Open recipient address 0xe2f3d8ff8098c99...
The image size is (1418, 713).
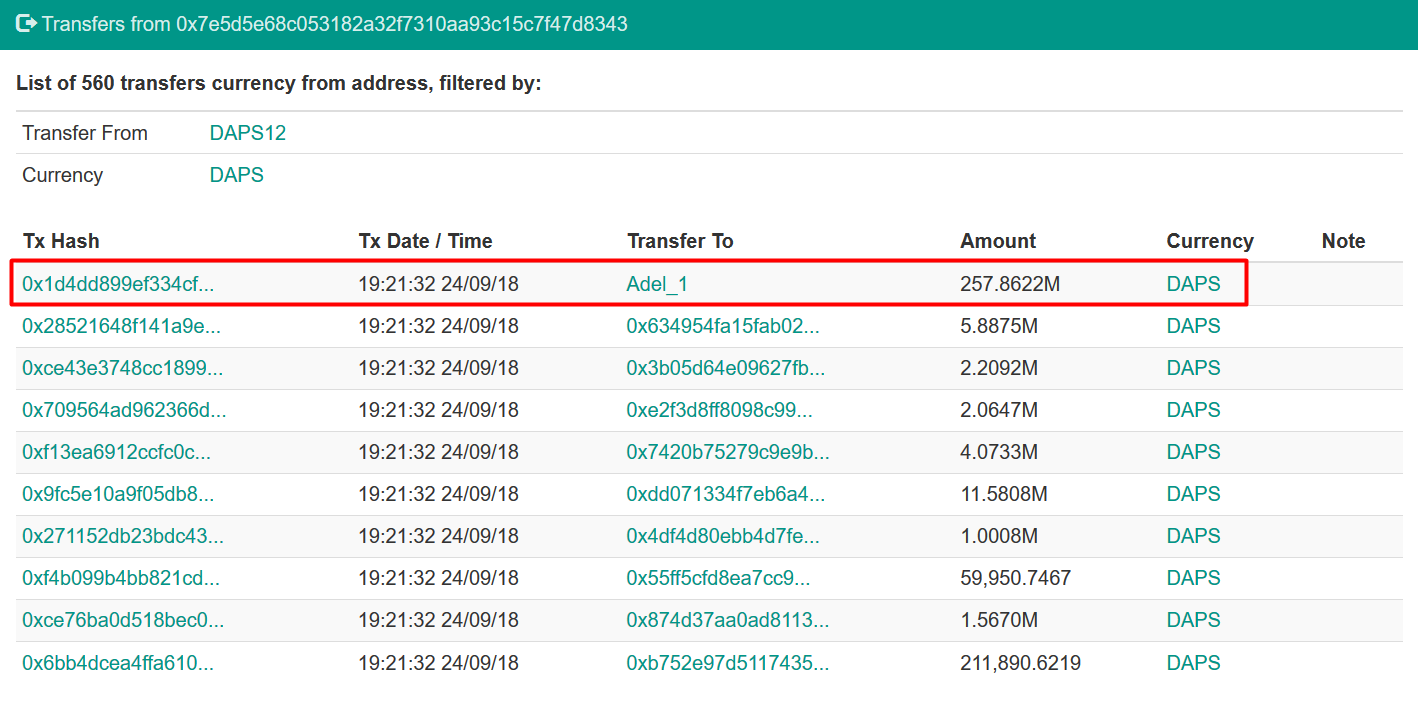point(720,410)
